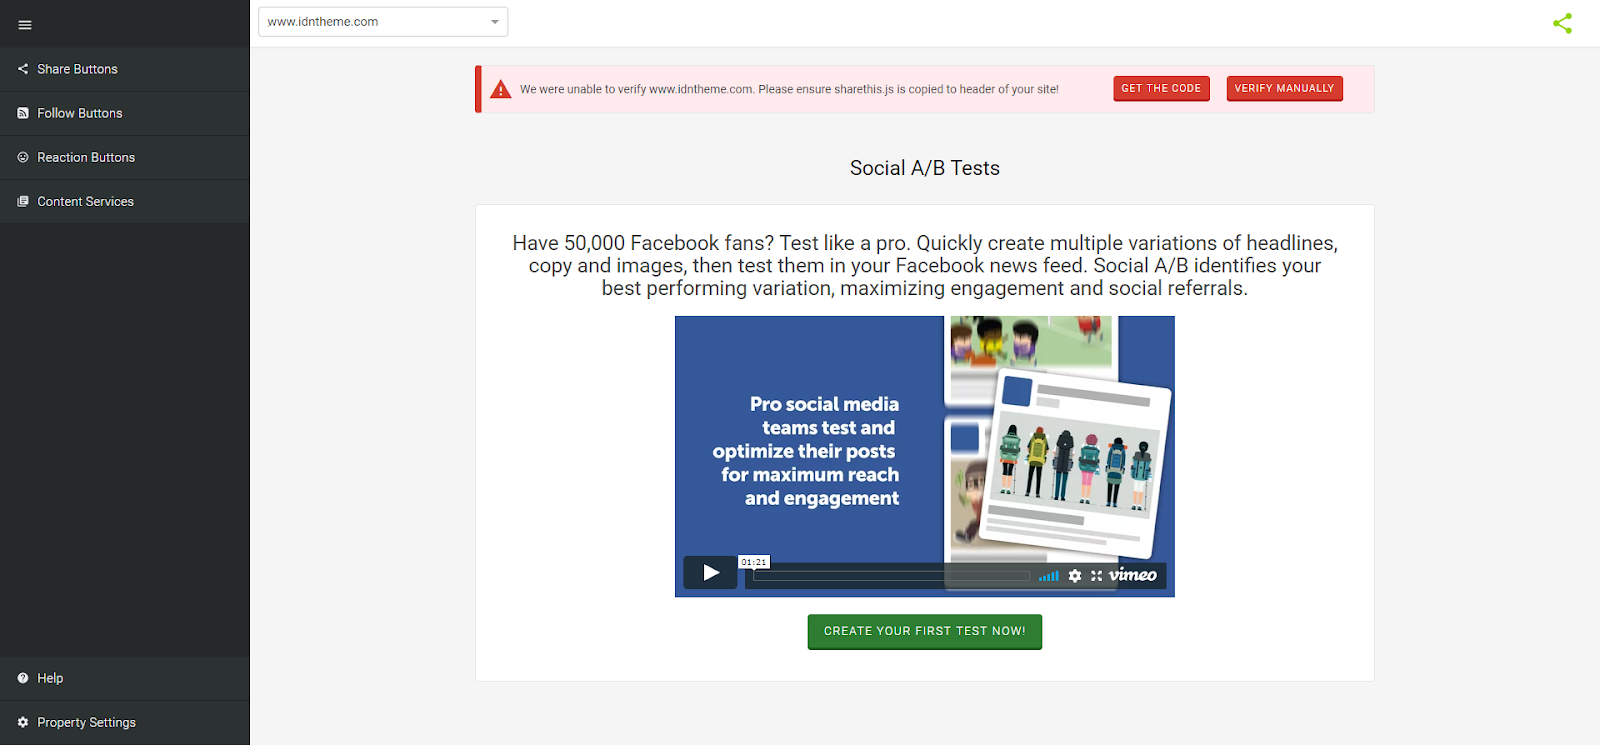Click the Content Services icon
This screenshot has width=1600, height=745.
click(x=23, y=201)
